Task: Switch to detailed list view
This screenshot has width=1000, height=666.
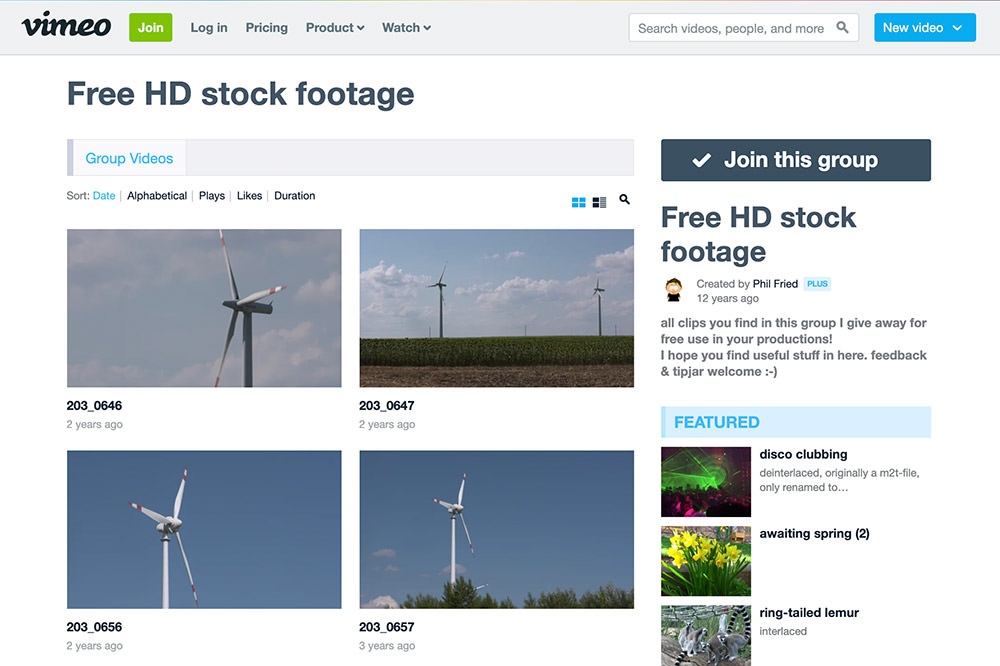Action: (x=599, y=202)
